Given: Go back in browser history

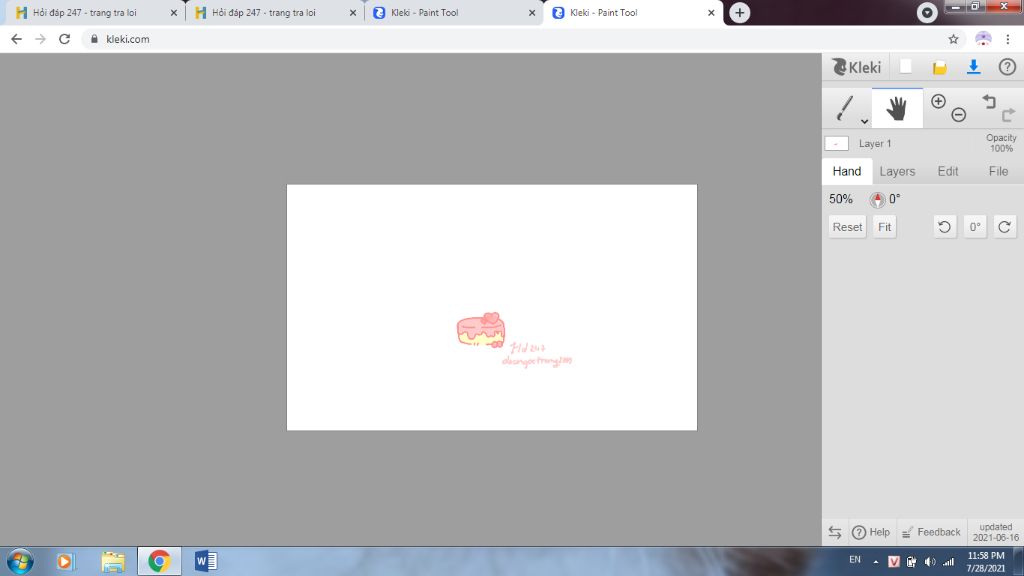Looking at the screenshot, I should [16, 39].
